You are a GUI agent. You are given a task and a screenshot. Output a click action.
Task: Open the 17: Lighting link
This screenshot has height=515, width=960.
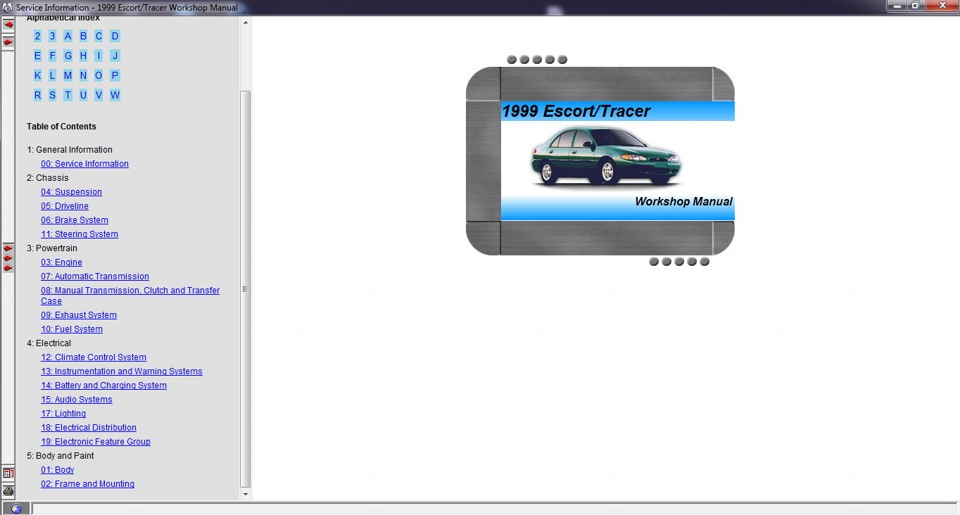pos(63,413)
